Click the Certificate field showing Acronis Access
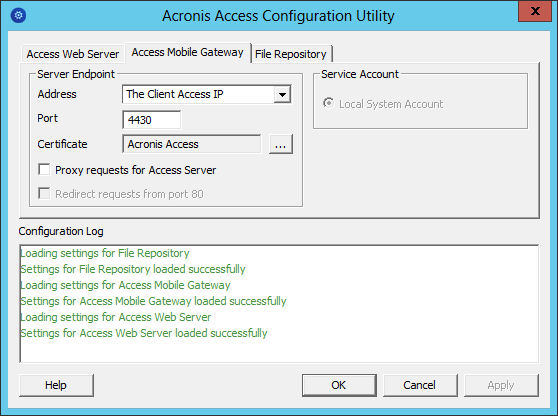The height and width of the screenshot is (416, 558). (x=191, y=144)
